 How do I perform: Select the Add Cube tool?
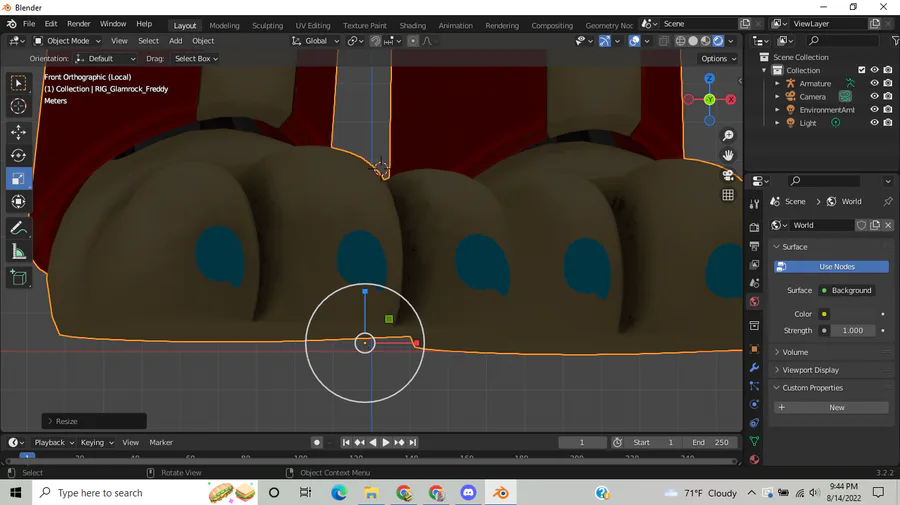pos(18,278)
